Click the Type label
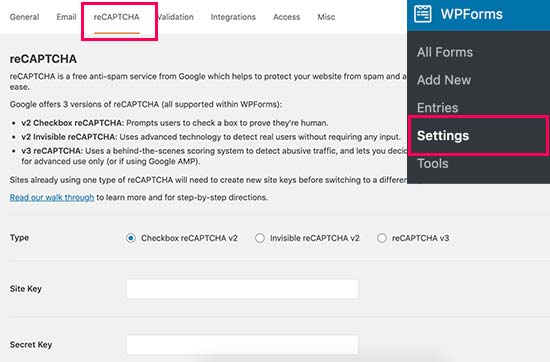Viewport: 550px width, 362px height. [x=19, y=238]
